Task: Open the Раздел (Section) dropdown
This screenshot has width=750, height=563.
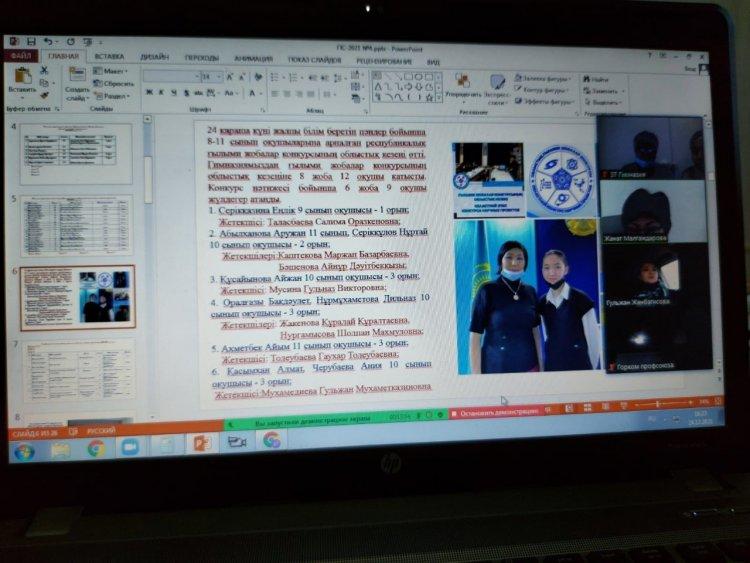Action: tap(111, 96)
